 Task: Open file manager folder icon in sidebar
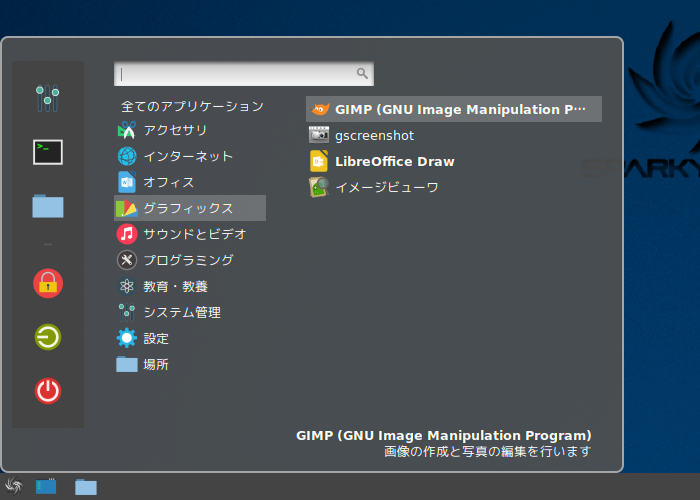coord(48,206)
